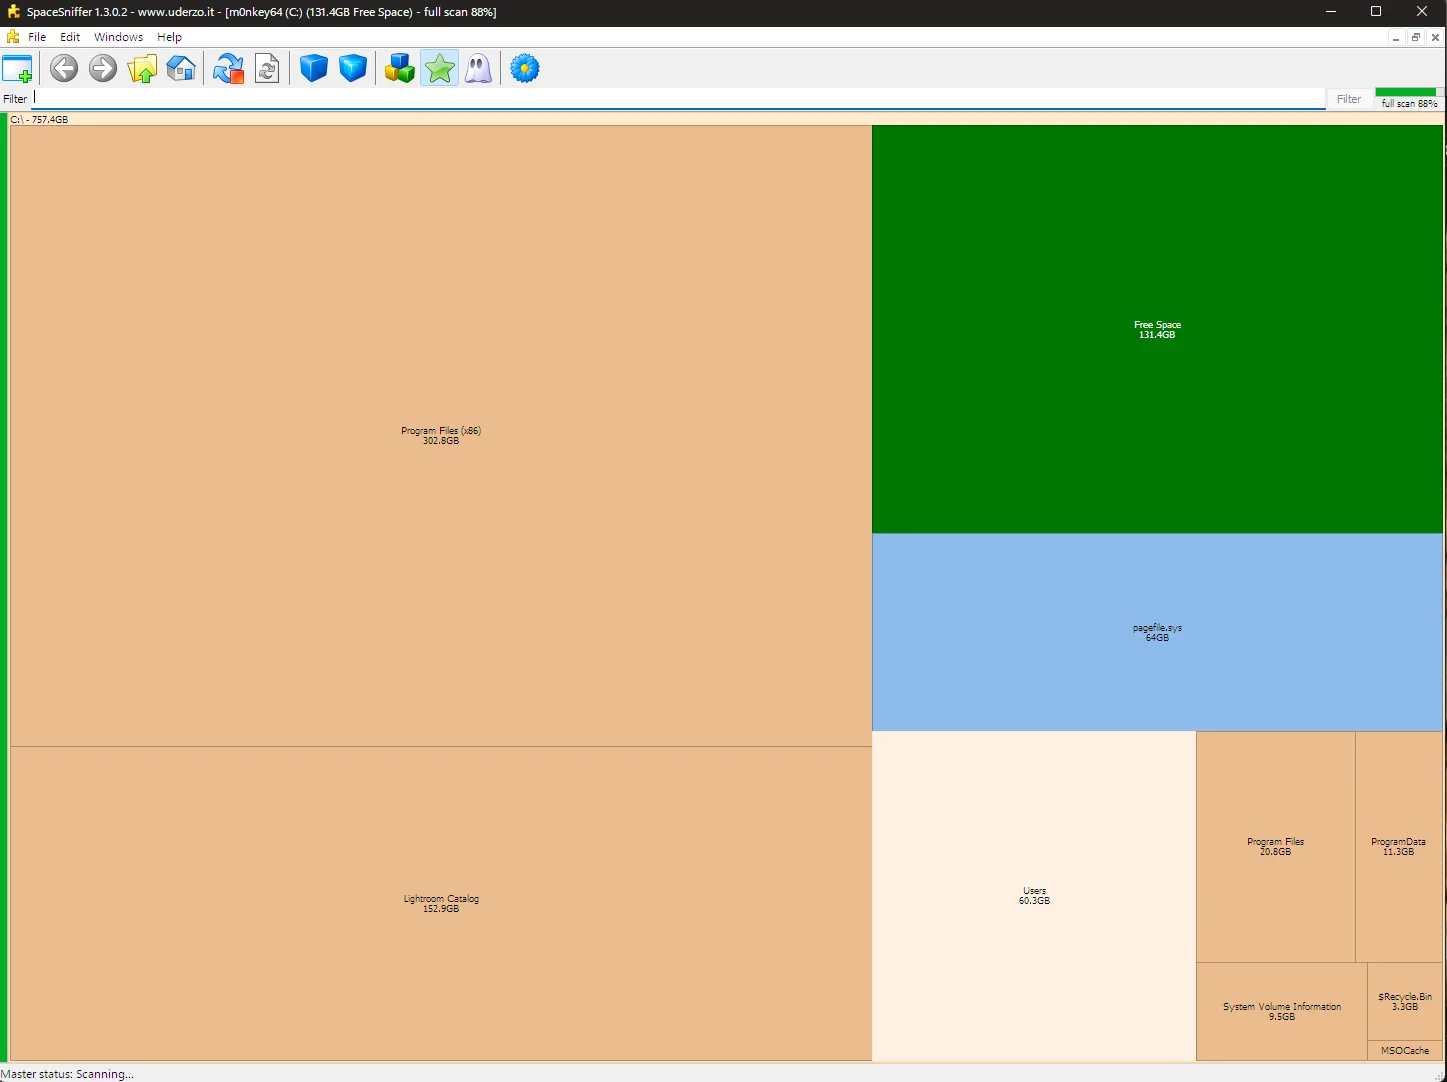This screenshot has width=1447, height=1082.
Task: Open the Edit menu
Action: (70, 37)
